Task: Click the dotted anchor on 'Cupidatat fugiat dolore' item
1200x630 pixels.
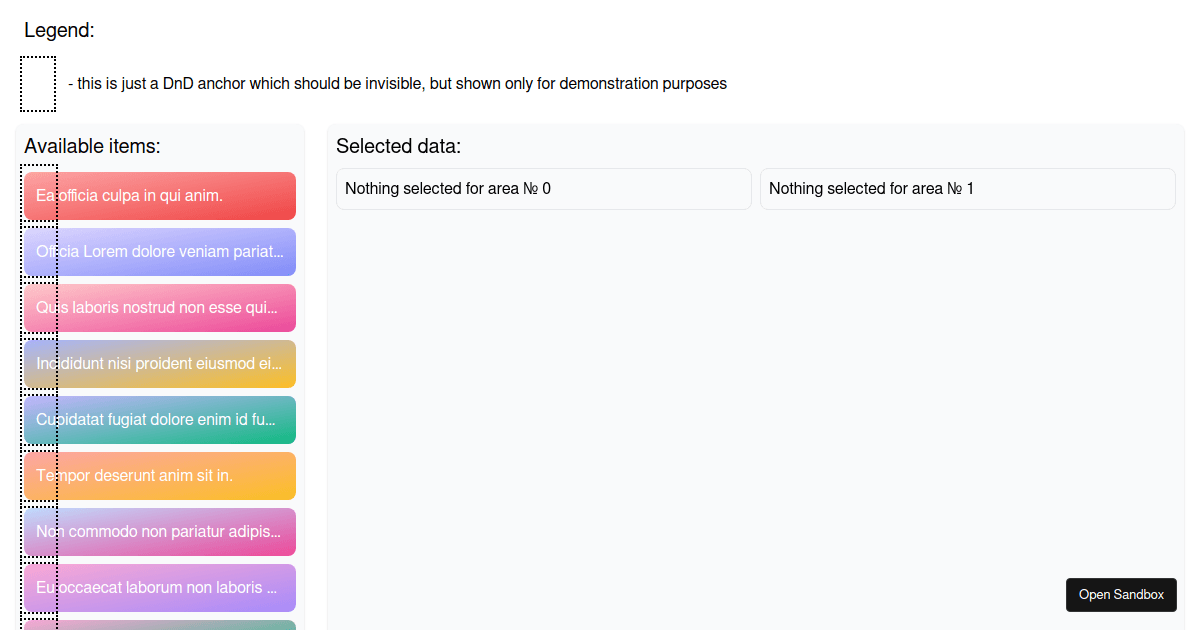Action: pyautogui.click(x=39, y=417)
